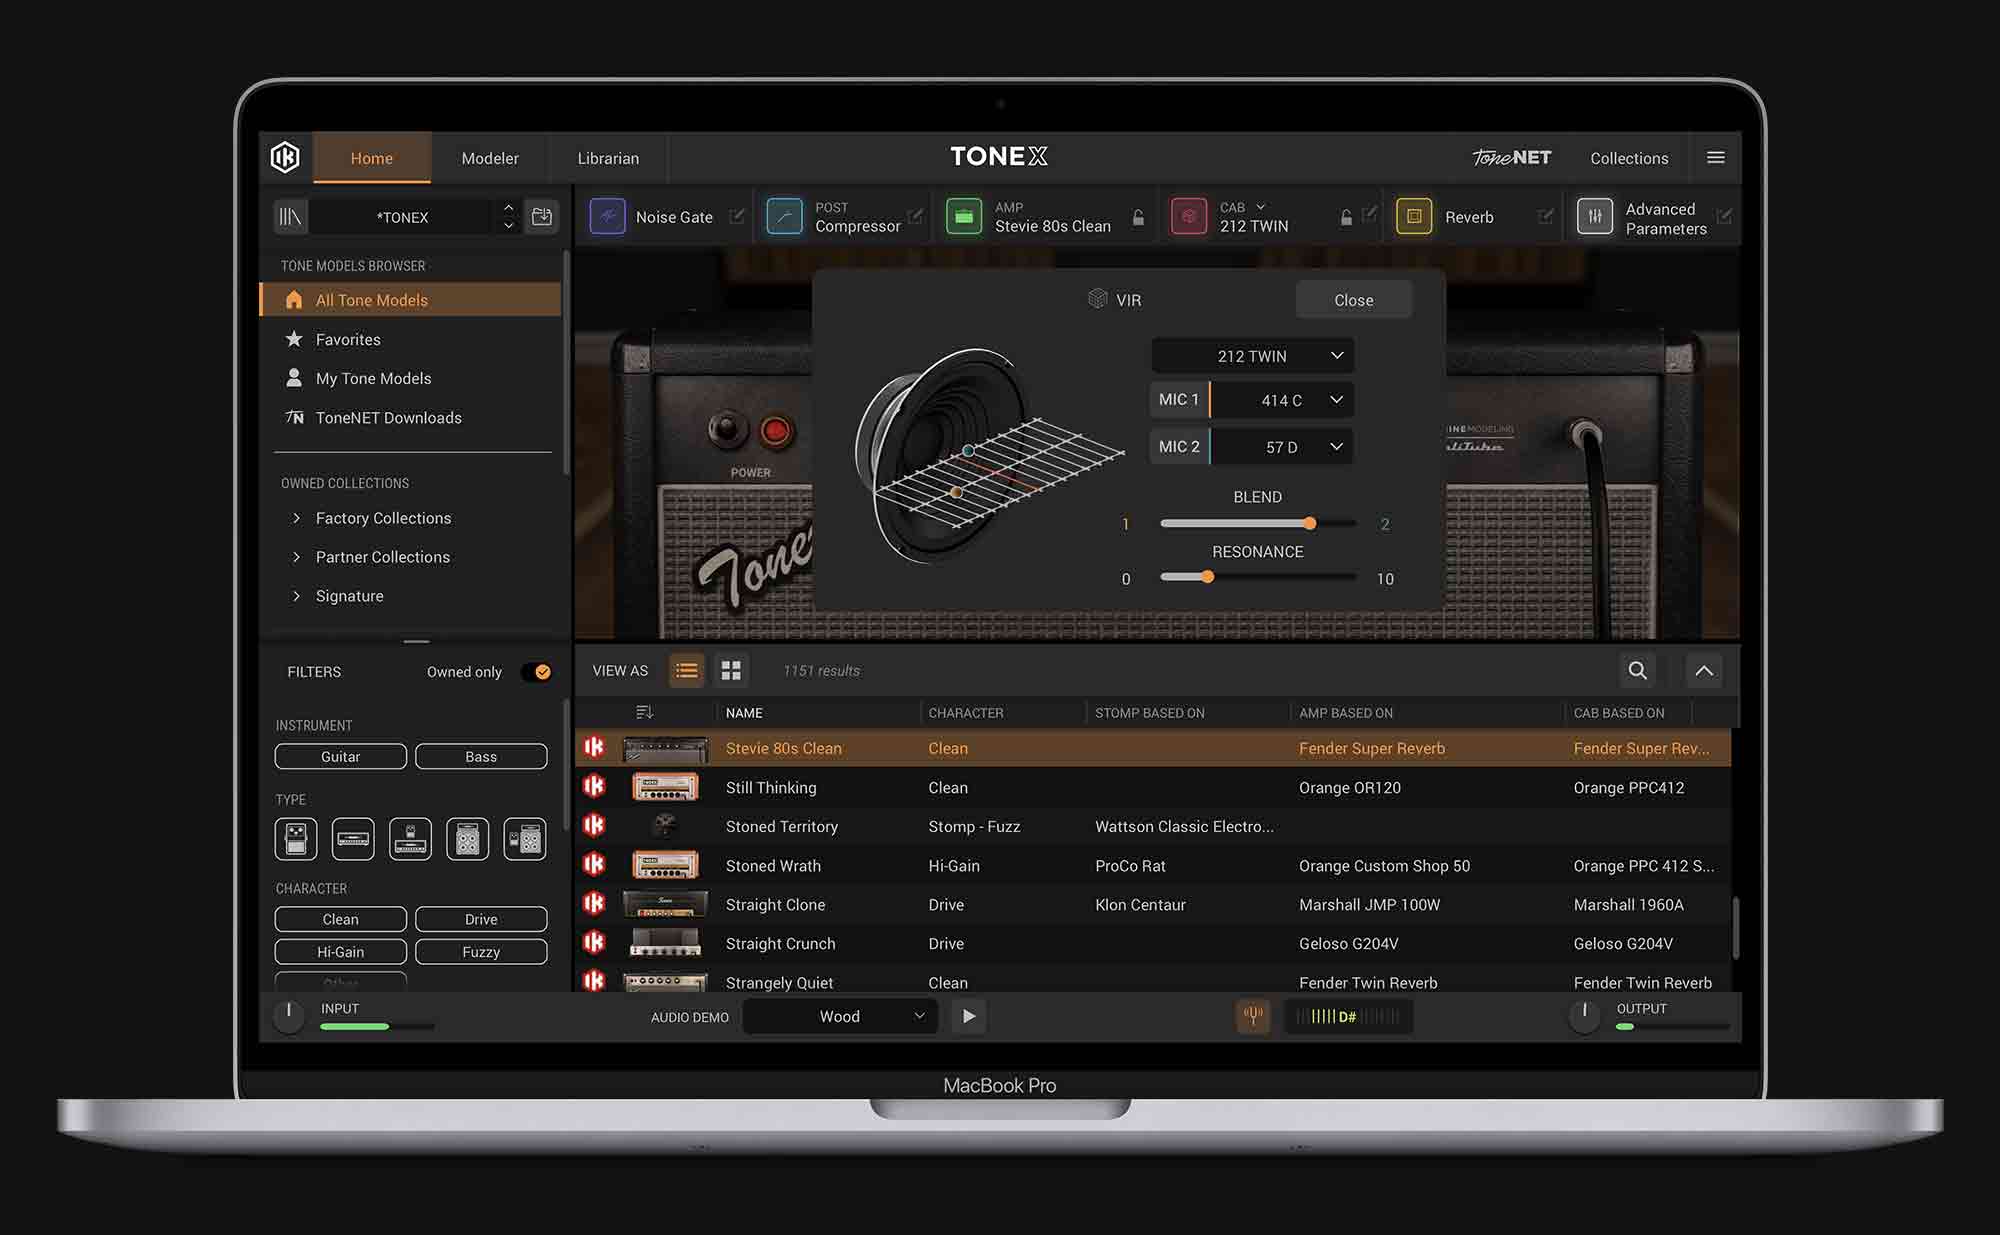The width and height of the screenshot is (2000, 1235).
Task: Open the hamburger menu
Action: coord(1716,158)
